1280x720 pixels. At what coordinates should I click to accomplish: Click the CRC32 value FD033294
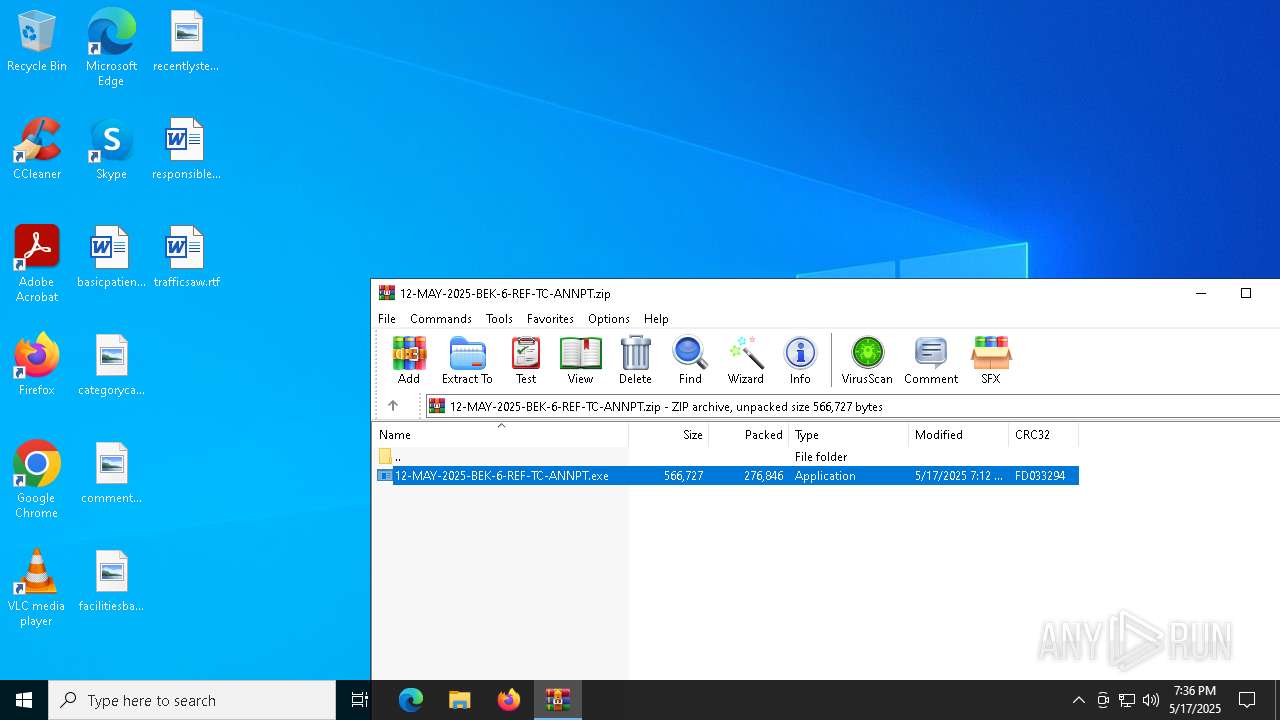[1040, 476]
